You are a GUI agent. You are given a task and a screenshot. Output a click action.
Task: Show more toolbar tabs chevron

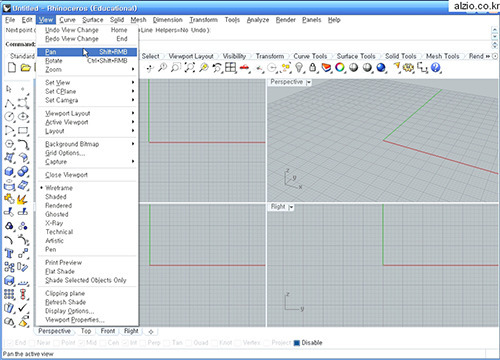point(488,56)
